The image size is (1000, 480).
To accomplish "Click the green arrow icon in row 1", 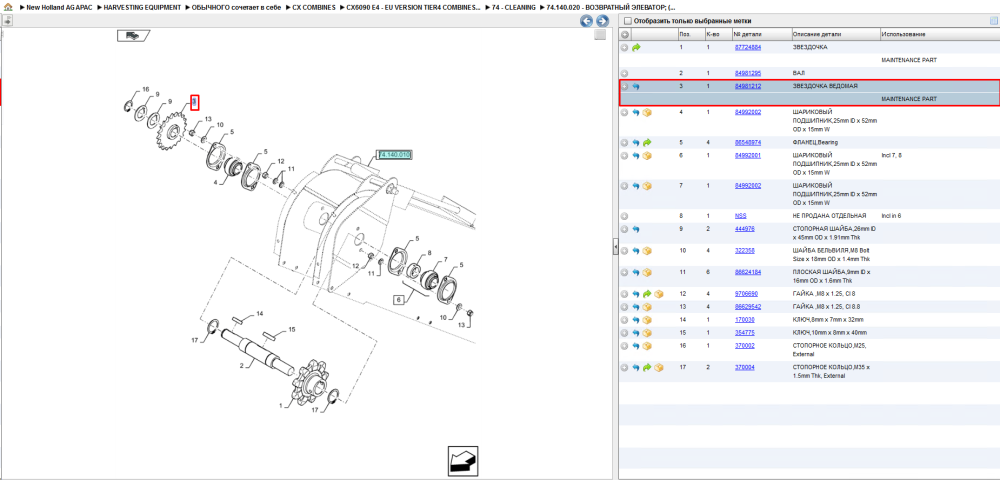I will click(x=636, y=48).
